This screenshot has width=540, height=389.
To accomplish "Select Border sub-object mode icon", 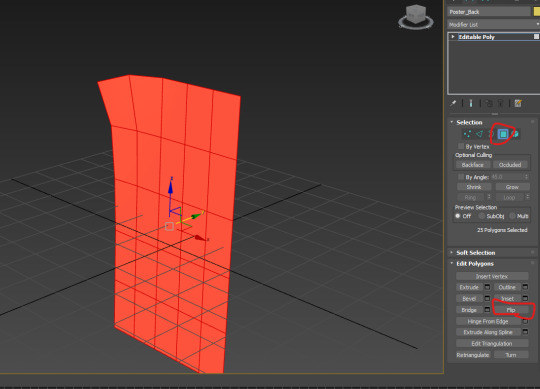I will 491,134.
